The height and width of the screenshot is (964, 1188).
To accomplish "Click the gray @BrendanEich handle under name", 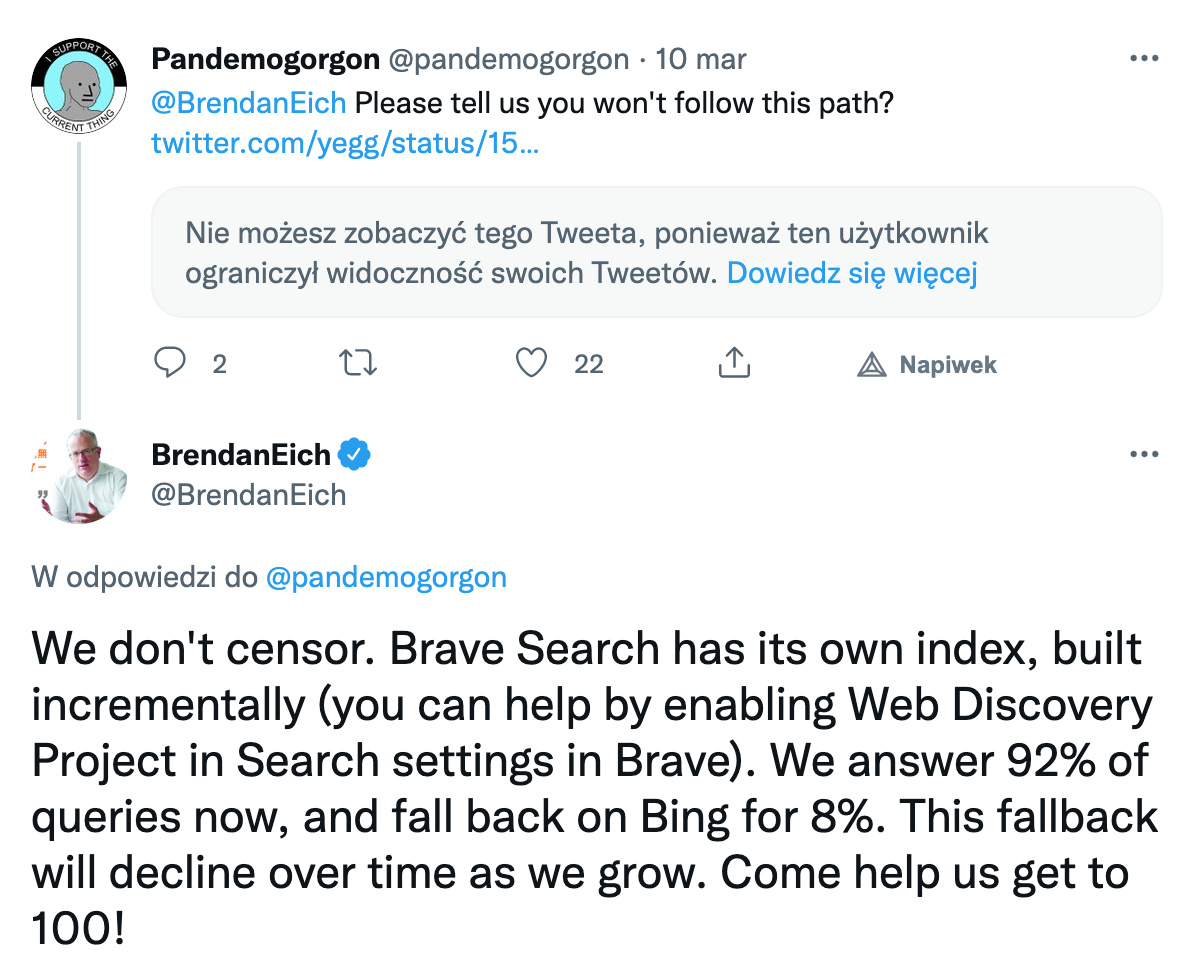I will click(249, 494).
